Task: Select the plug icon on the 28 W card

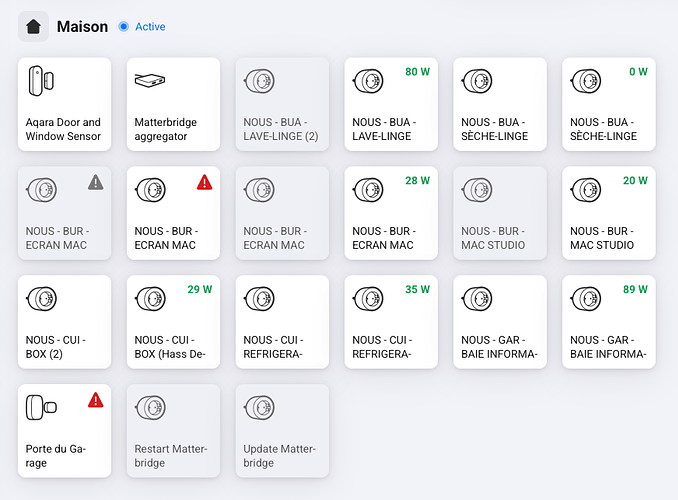Action: (x=368, y=190)
